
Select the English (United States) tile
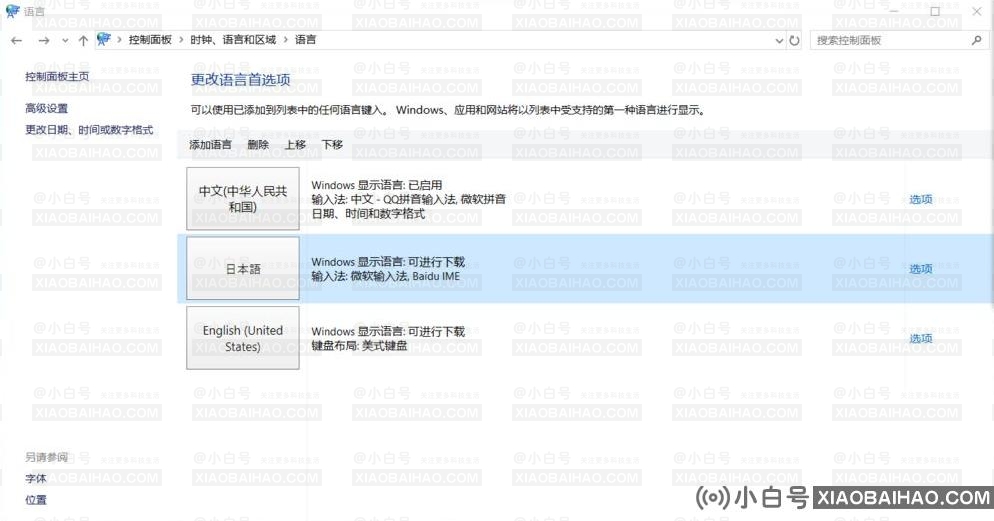pyautogui.click(x=243, y=338)
